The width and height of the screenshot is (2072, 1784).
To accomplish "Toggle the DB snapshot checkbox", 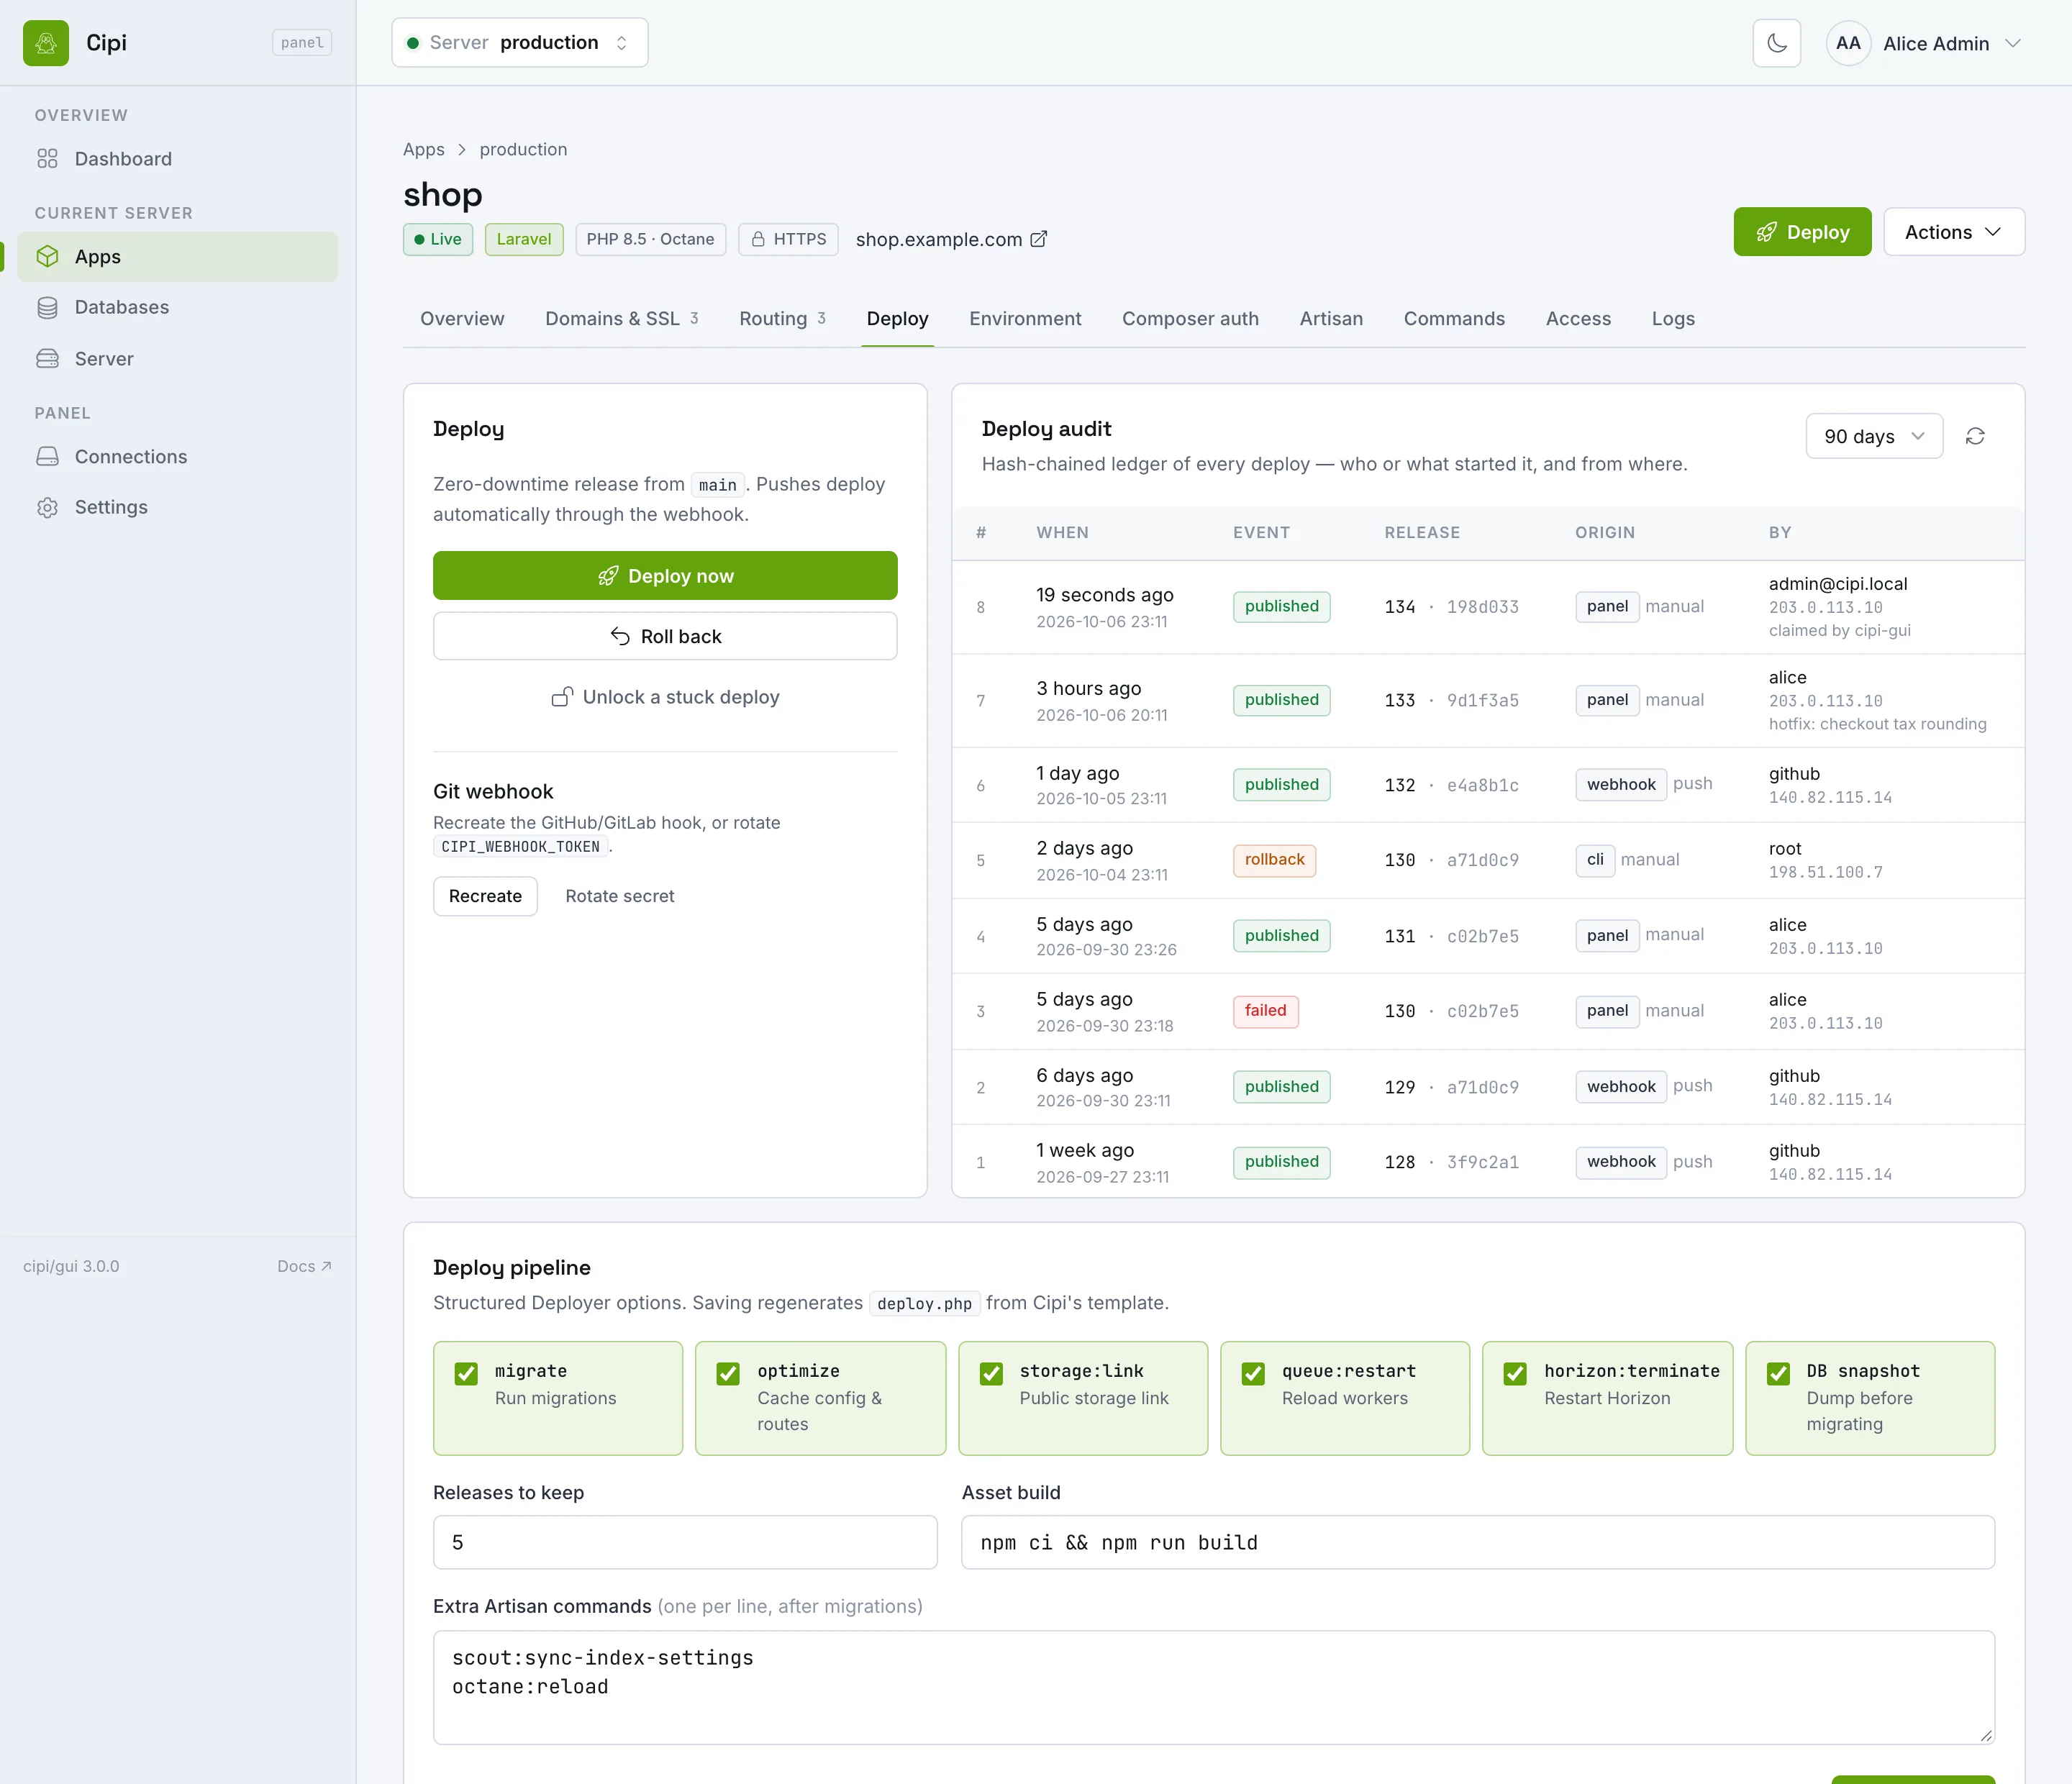I will [1778, 1374].
